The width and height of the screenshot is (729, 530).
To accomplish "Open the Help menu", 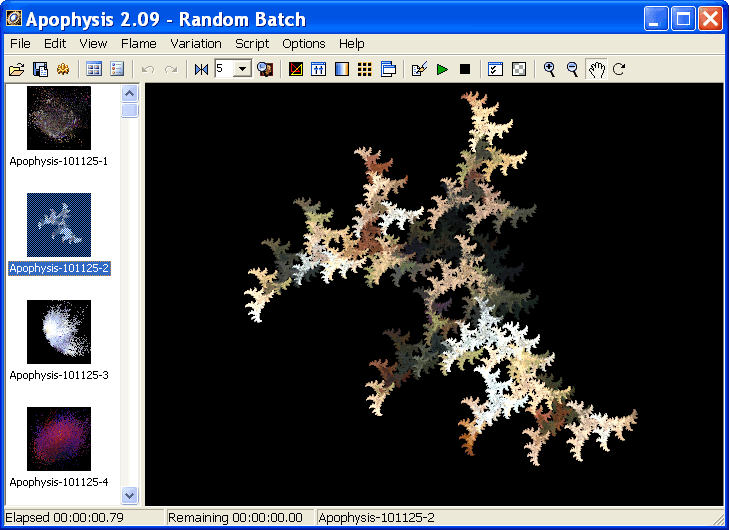I will point(351,44).
